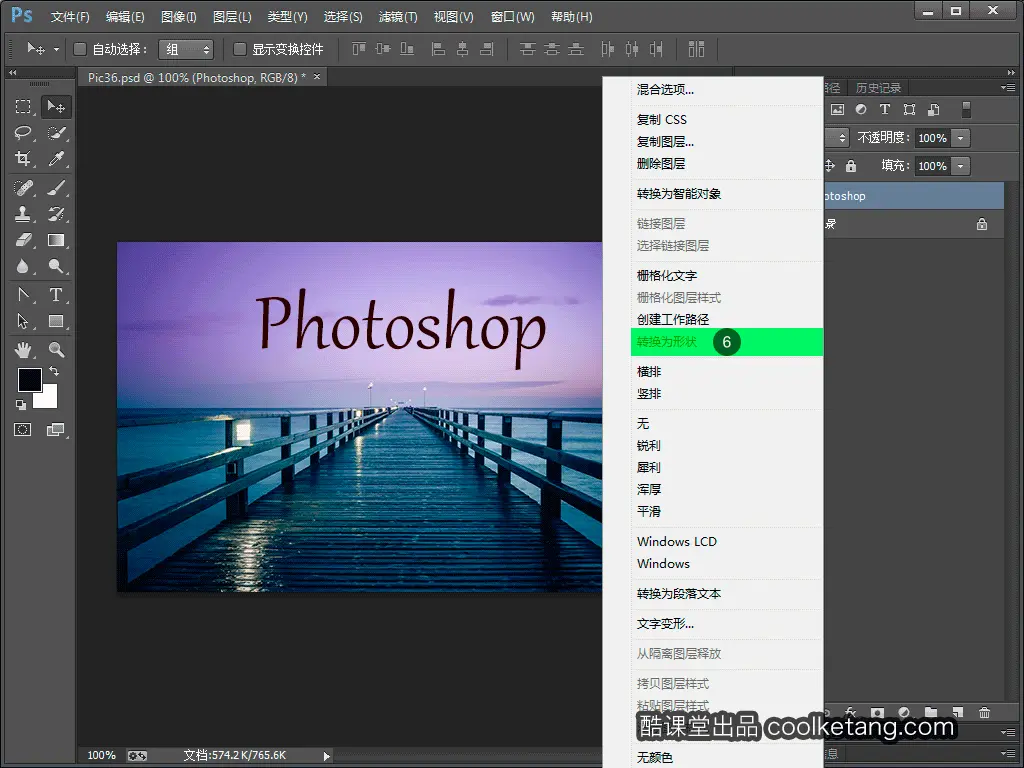Toggle the smart object filter icon
This screenshot has width=1024, height=768.
(934, 110)
